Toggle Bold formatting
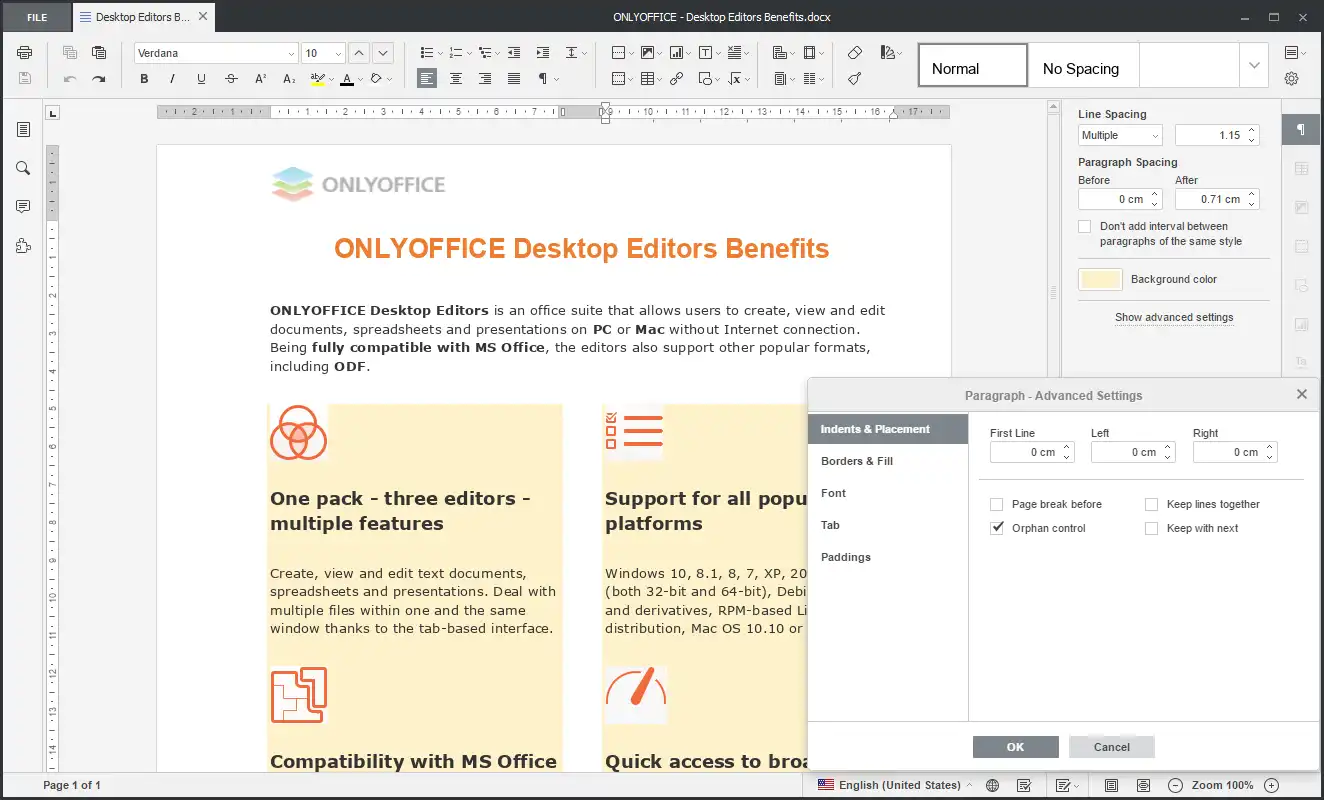Viewport: 1324px width, 800px height. (144, 79)
